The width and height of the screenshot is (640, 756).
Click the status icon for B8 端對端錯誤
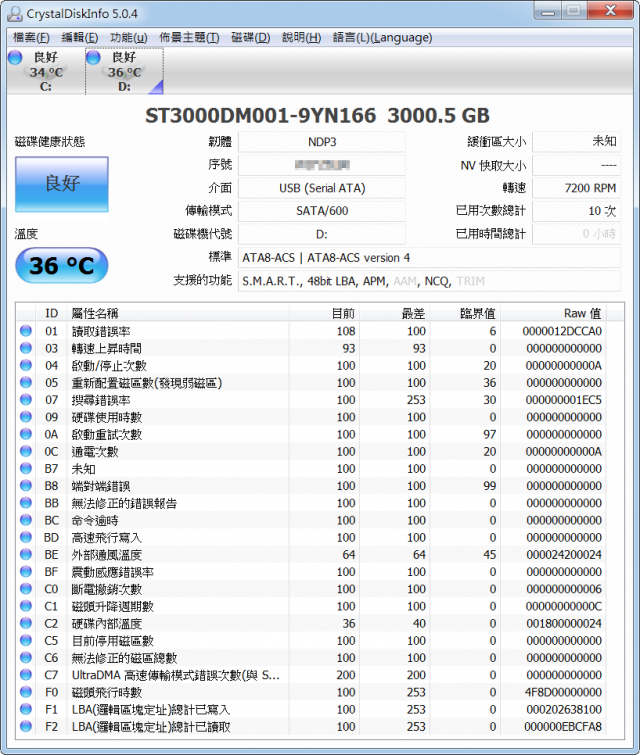pyautogui.click(x=26, y=486)
